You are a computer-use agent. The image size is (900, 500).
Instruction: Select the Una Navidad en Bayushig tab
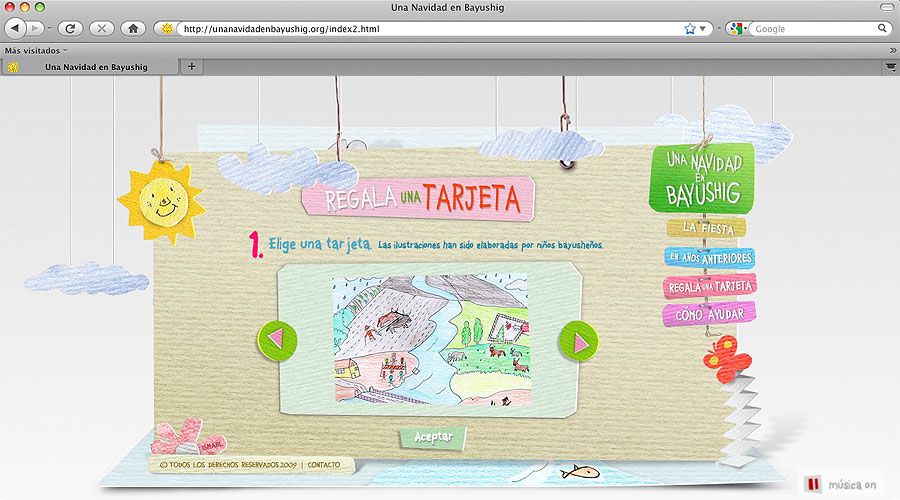(89, 67)
